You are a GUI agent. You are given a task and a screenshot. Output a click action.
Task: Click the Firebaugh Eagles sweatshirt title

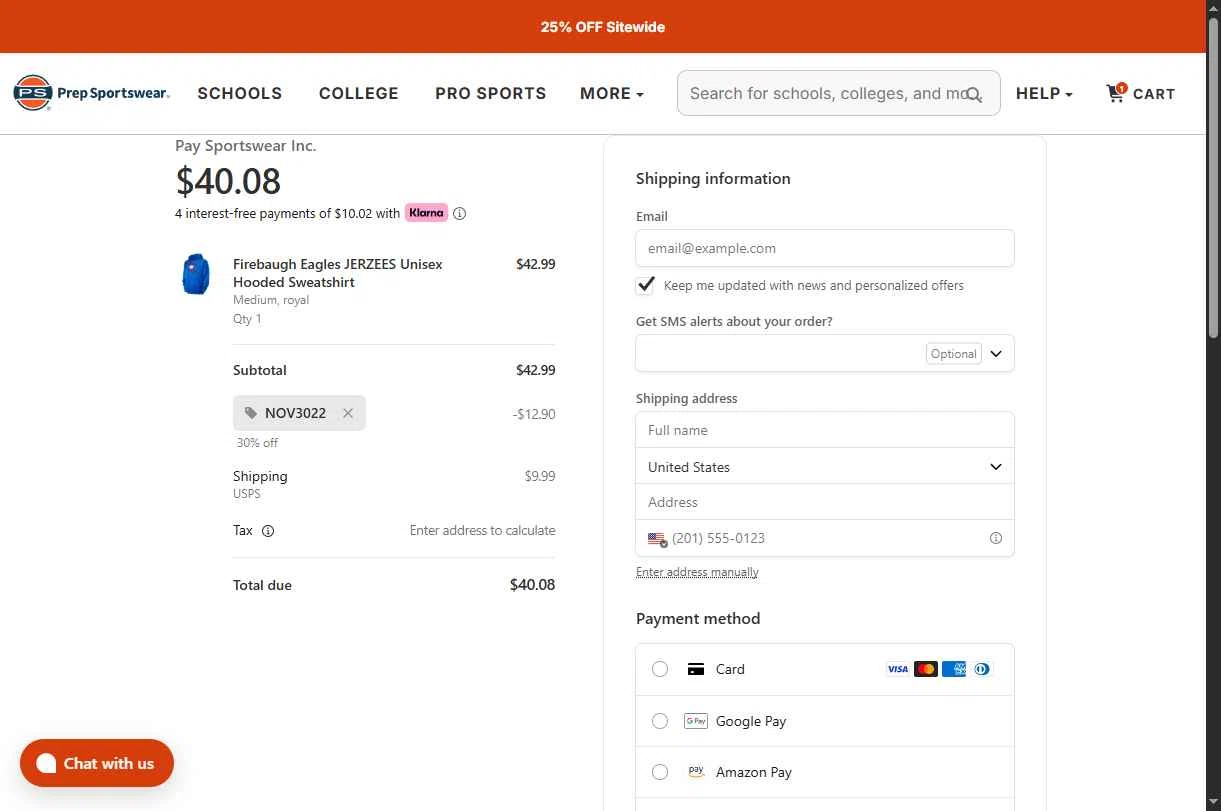click(x=338, y=273)
